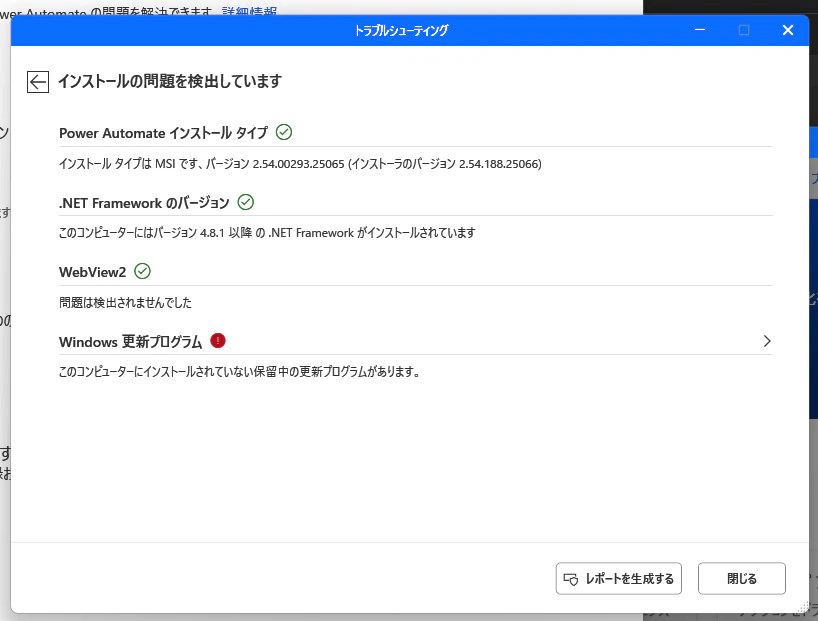The width and height of the screenshot is (818, 621).
Task: Click red error icon beside Windows 更新プログラム
Action: (x=218, y=341)
